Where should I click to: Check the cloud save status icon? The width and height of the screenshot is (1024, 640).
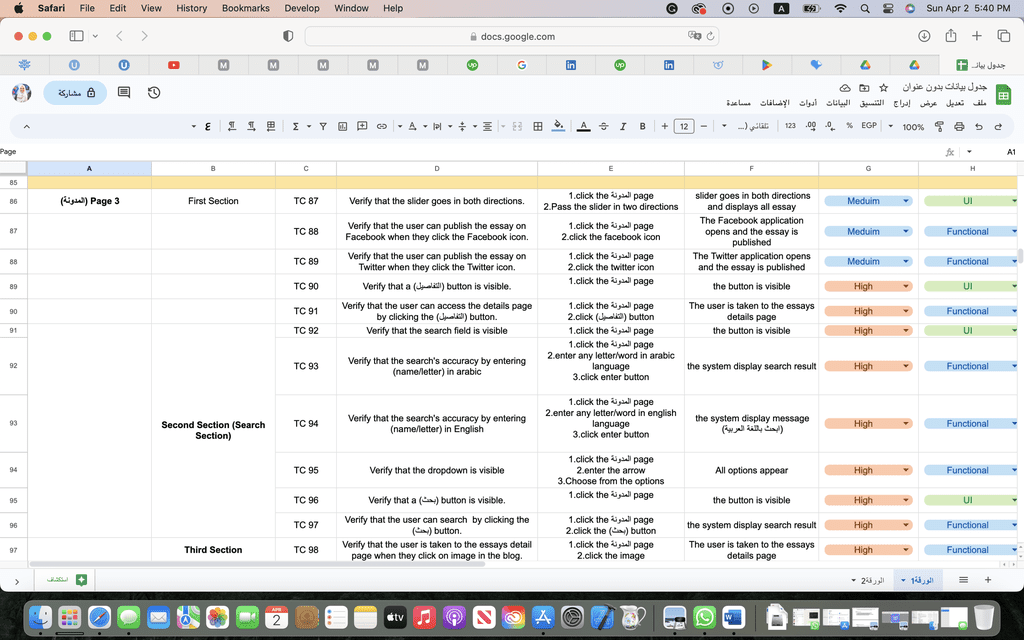[x=844, y=88]
